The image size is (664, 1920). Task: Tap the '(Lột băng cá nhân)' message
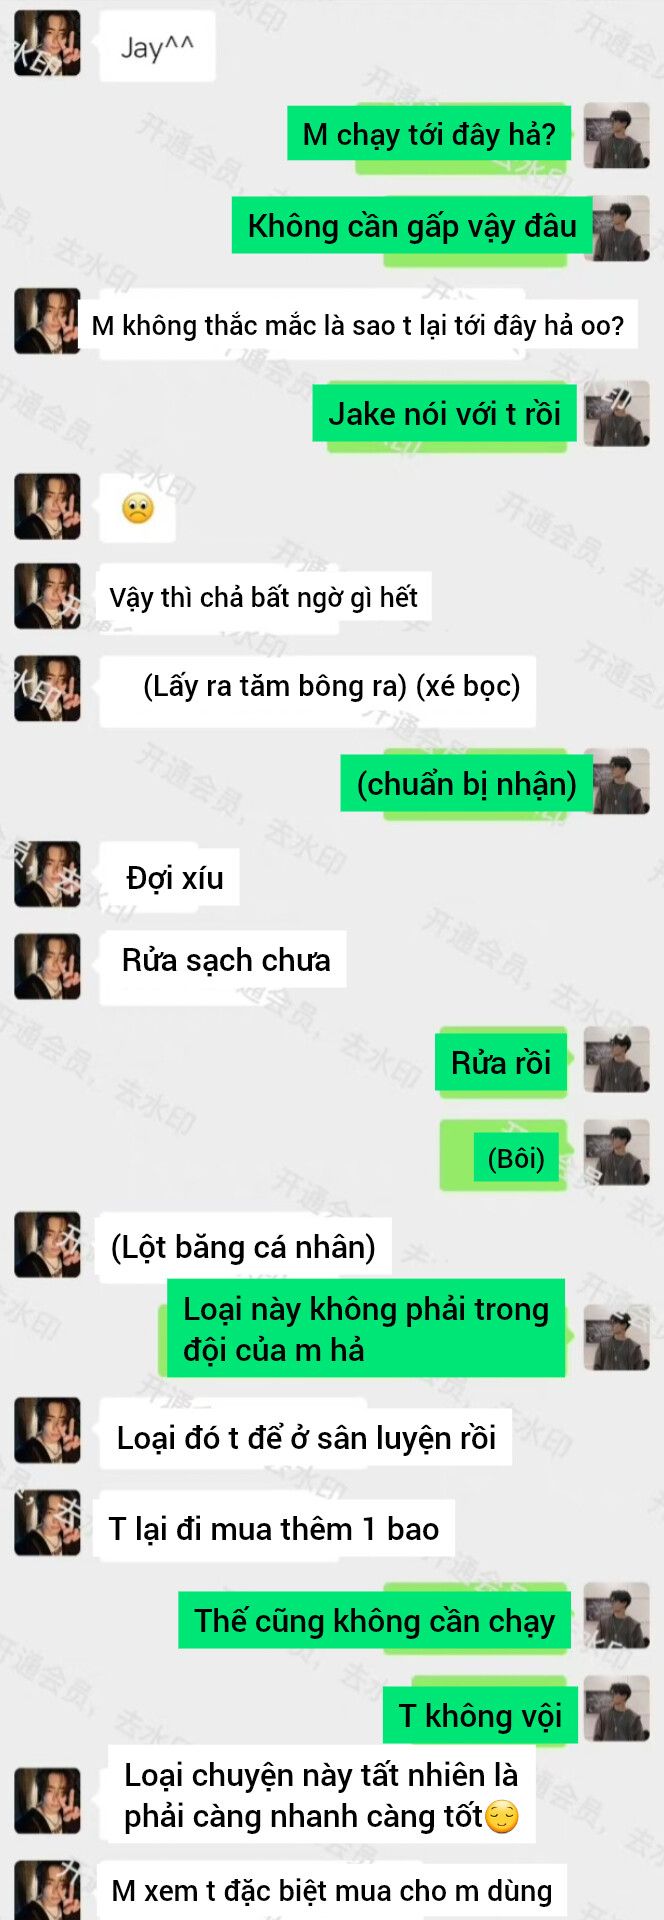(243, 1247)
